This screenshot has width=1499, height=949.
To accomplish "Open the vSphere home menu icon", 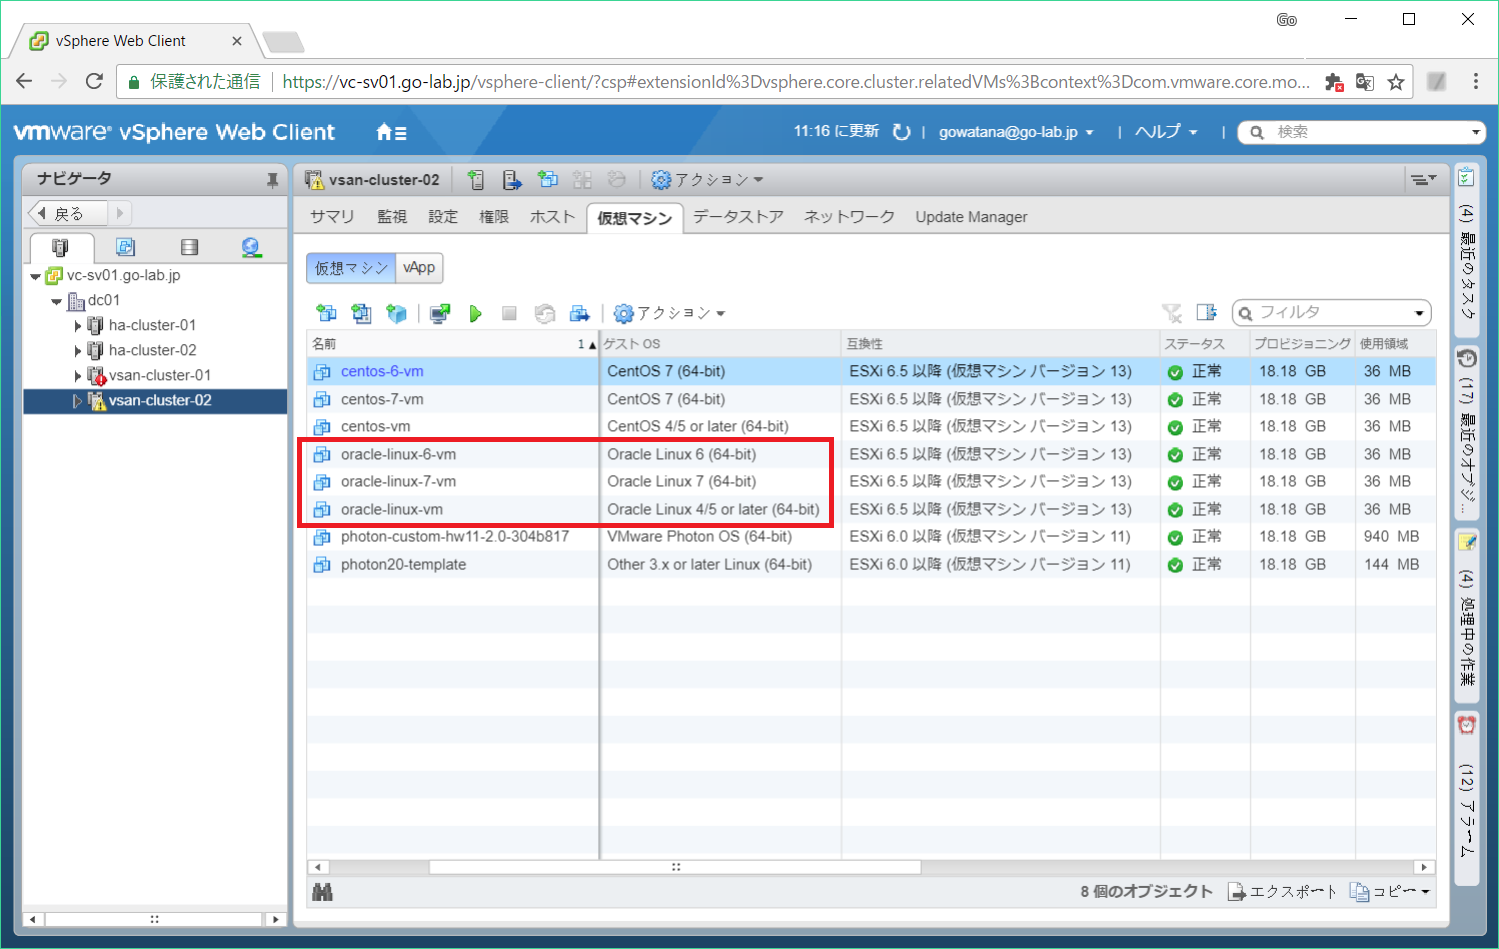I will click(x=391, y=132).
